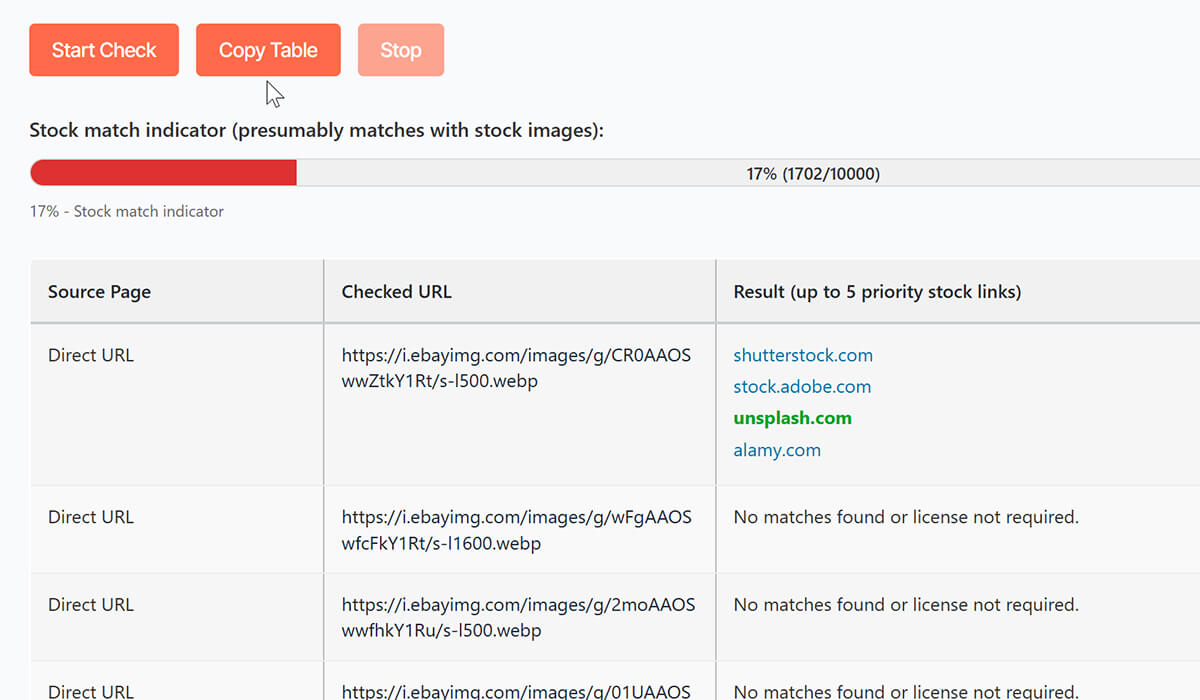Click the Stock match indicator heading text
Viewport: 1200px width, 700px height.
pos(316,130)
